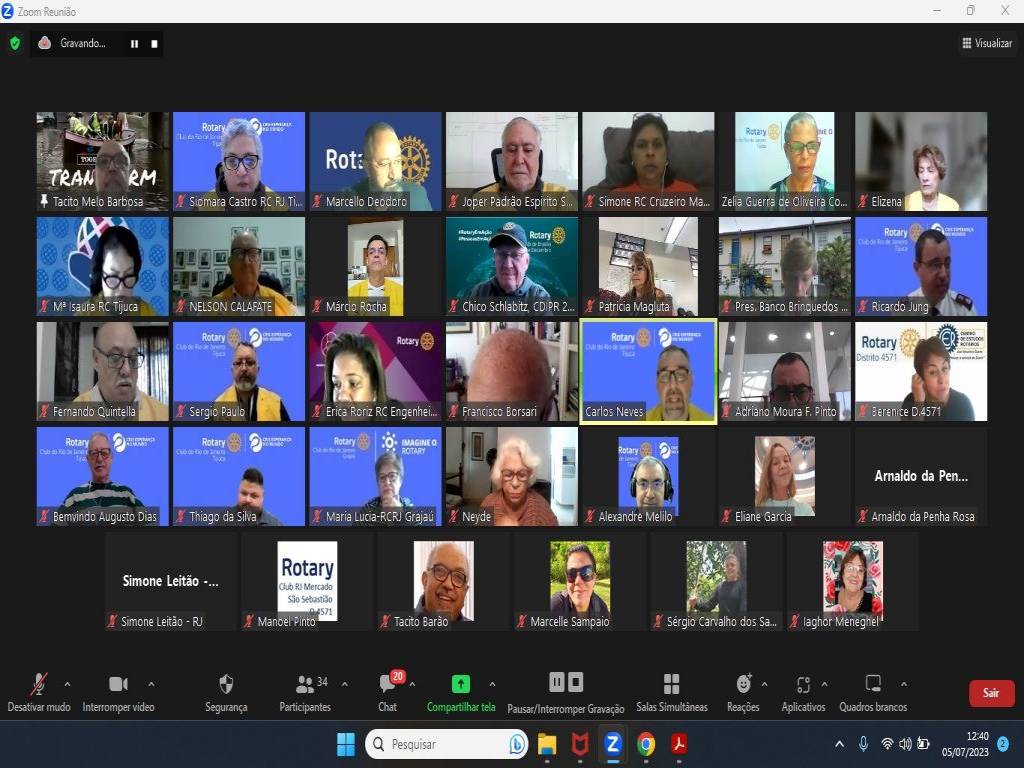Open the Visualizar view menu
Image resolution: width=1024 pixels, height=768 pixels.
tap(986, 43)
